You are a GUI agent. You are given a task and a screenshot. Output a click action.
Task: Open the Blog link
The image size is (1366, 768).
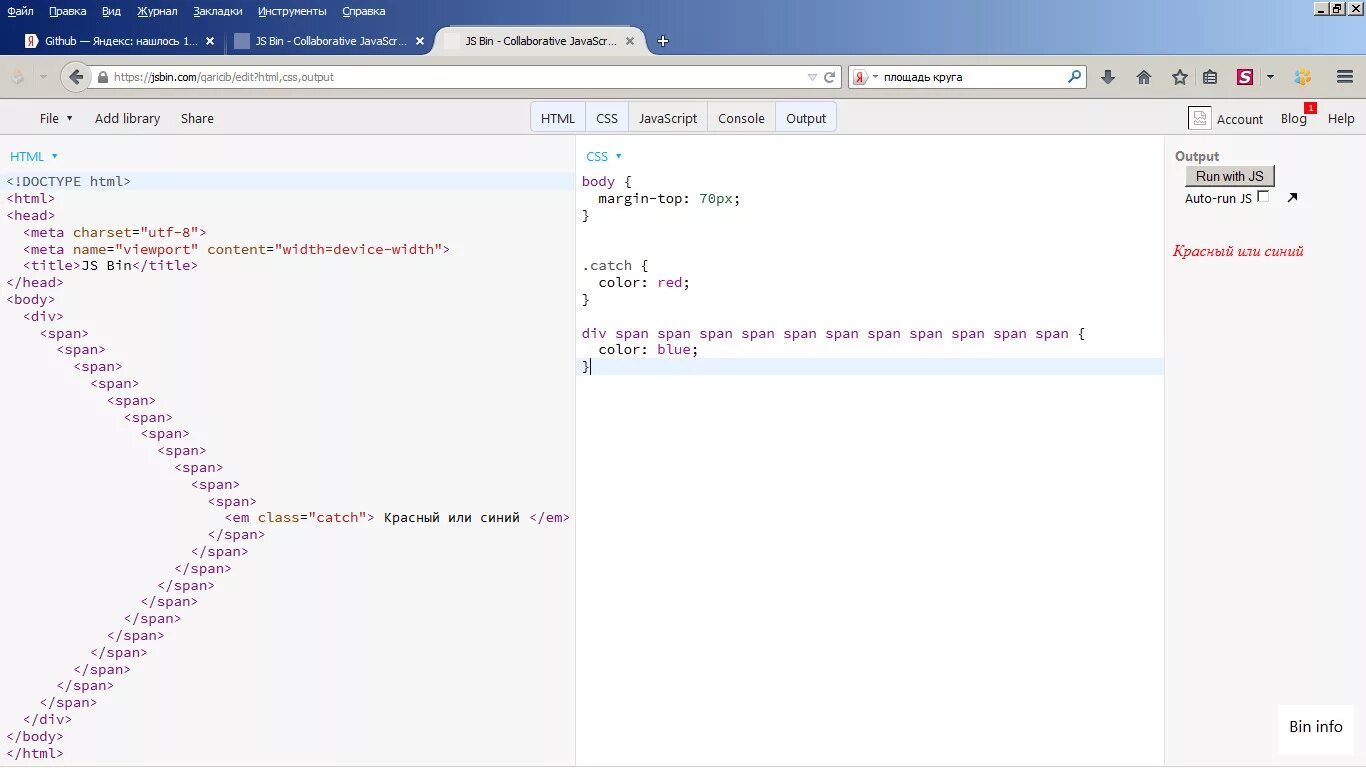pyautogui.click(x=1294, y=118)
